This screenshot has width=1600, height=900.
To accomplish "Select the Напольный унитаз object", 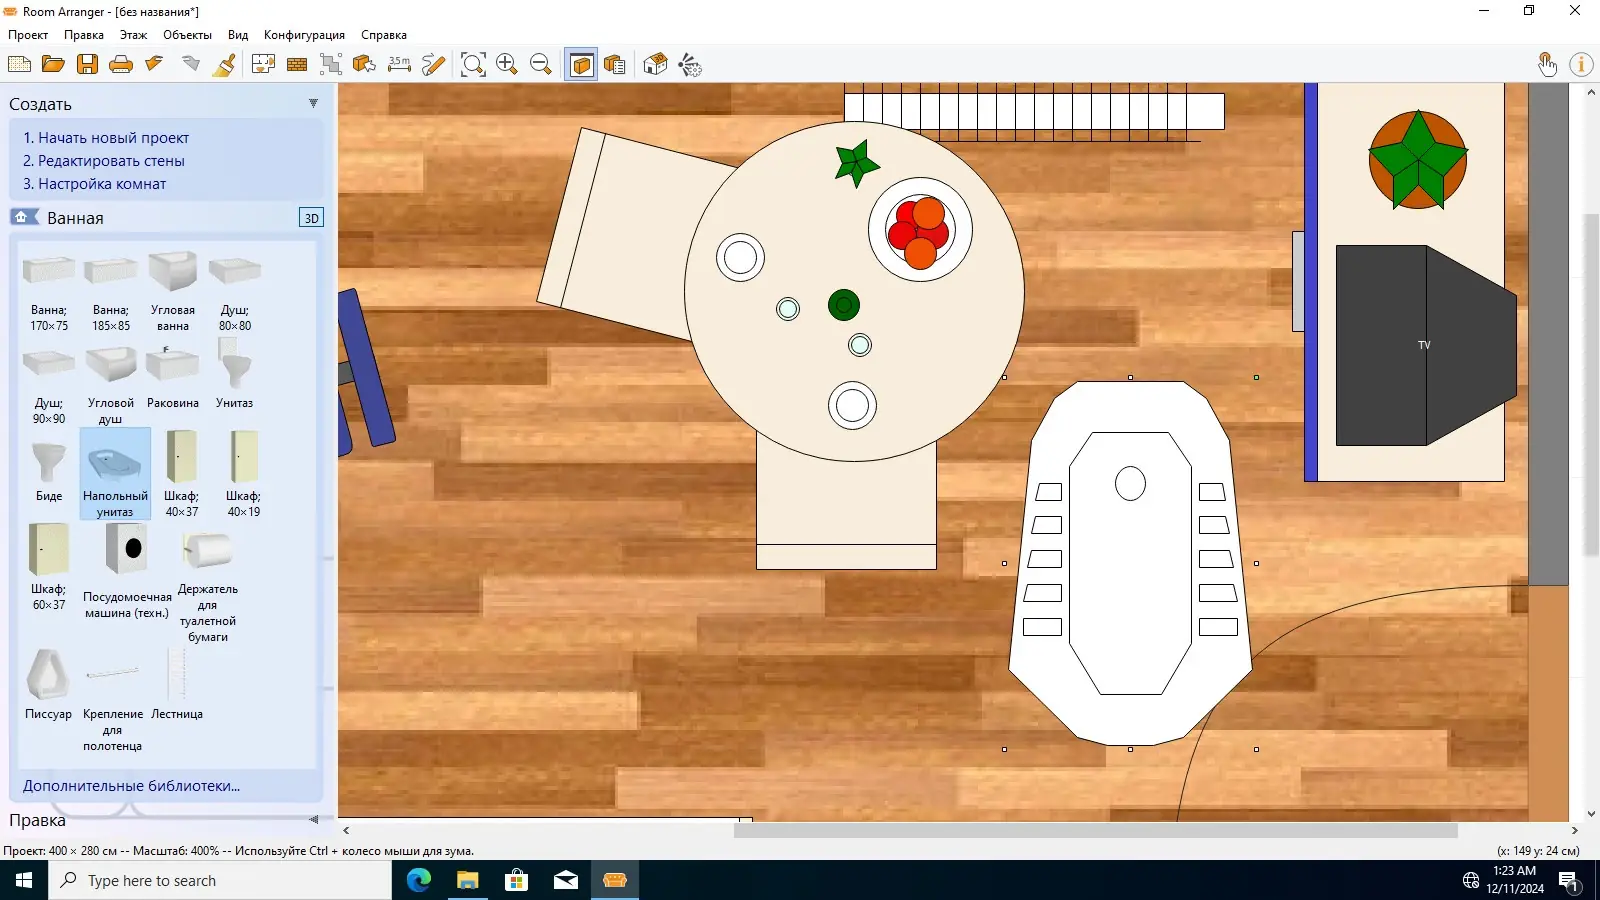I will [115, 474].
